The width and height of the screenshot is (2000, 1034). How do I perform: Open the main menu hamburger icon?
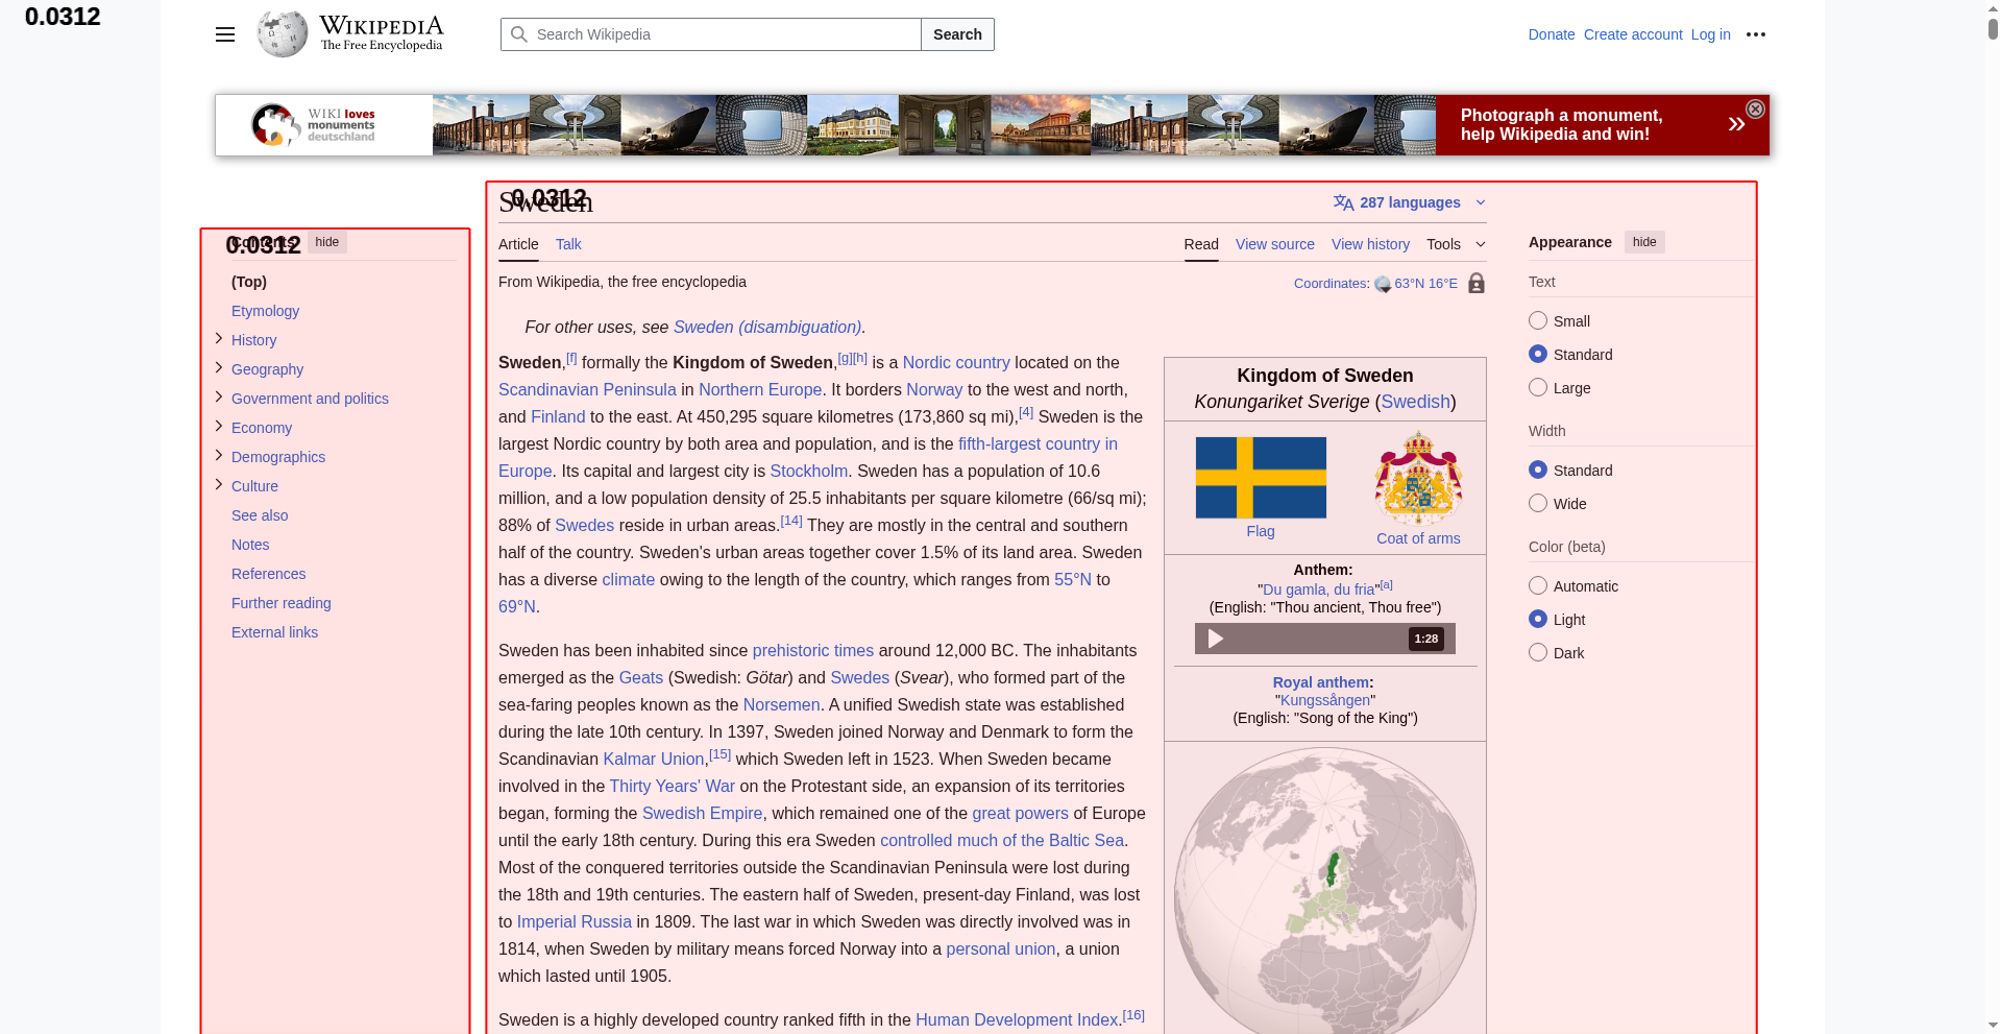click(225, 34)
